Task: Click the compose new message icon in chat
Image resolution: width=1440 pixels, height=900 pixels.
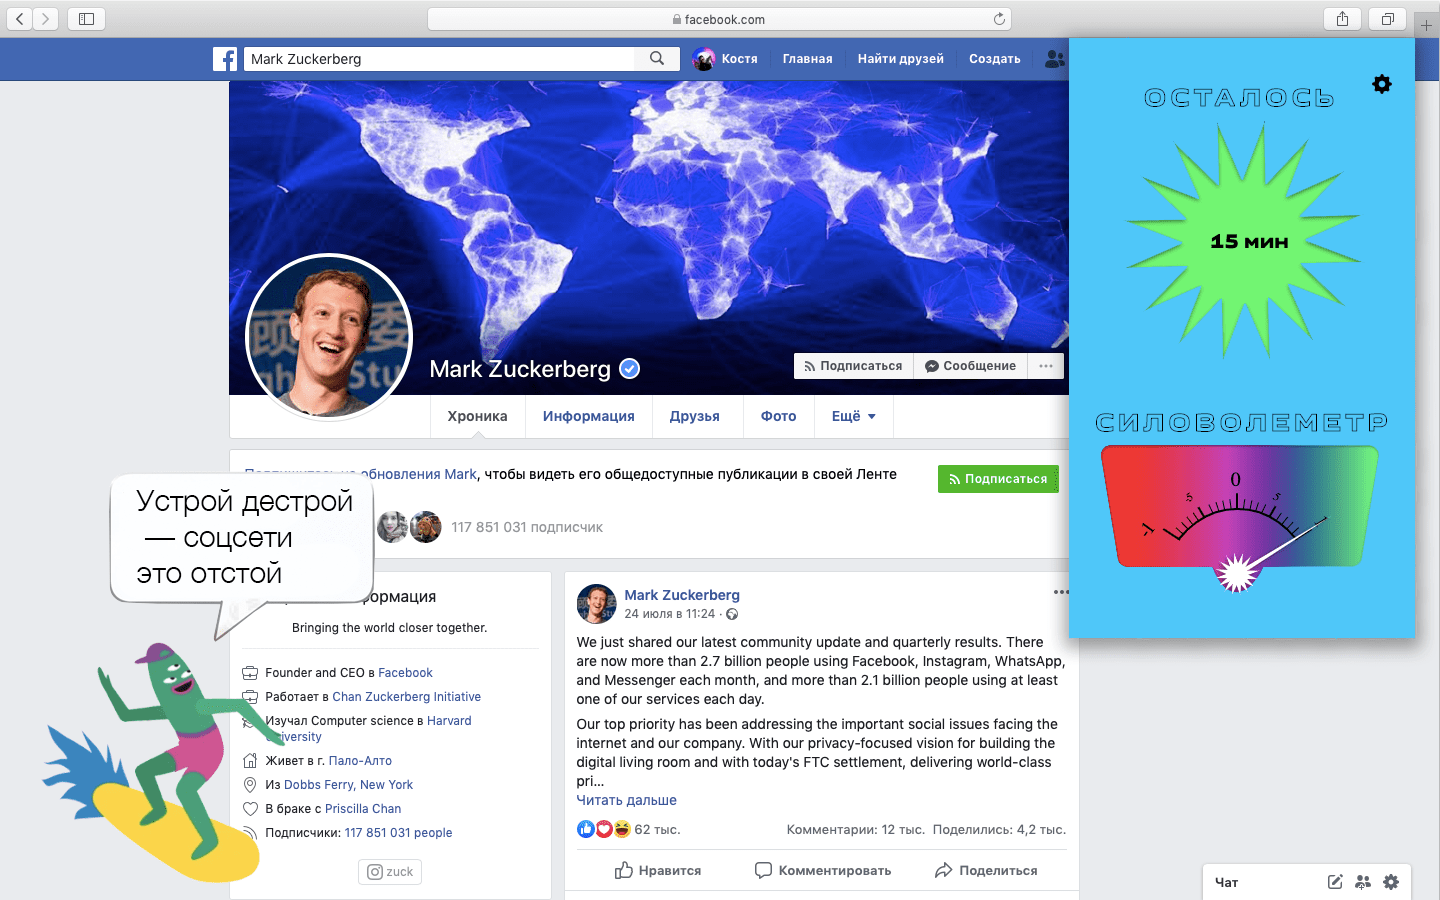Action: click(x=1335, y=882)
